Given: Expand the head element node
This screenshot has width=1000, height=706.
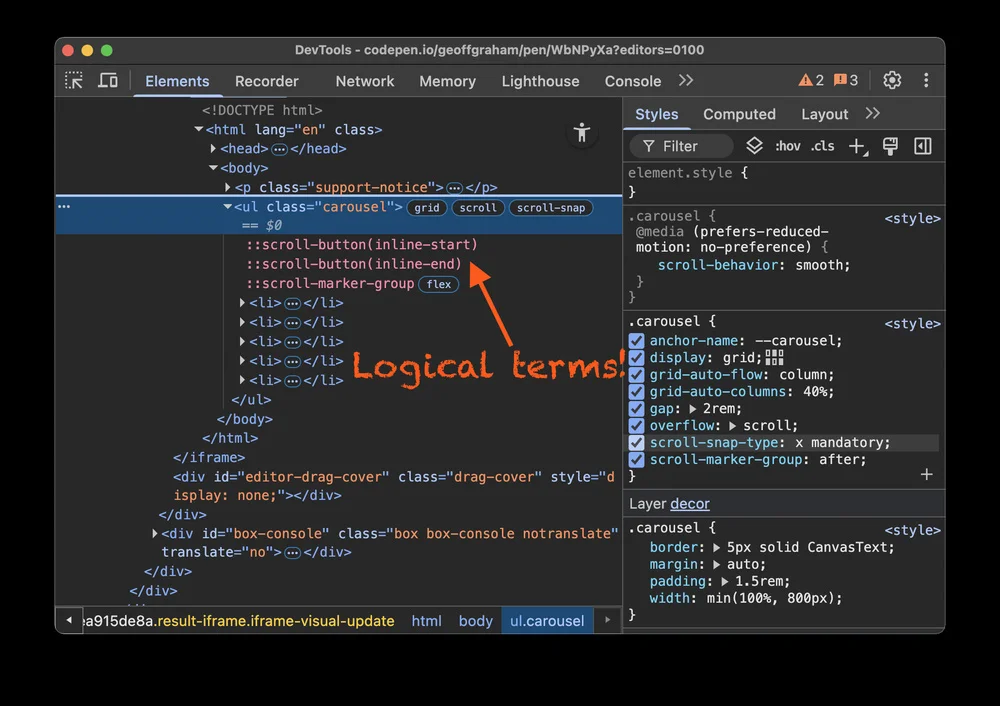Looking at the screenshot, I should coord(213,149).
